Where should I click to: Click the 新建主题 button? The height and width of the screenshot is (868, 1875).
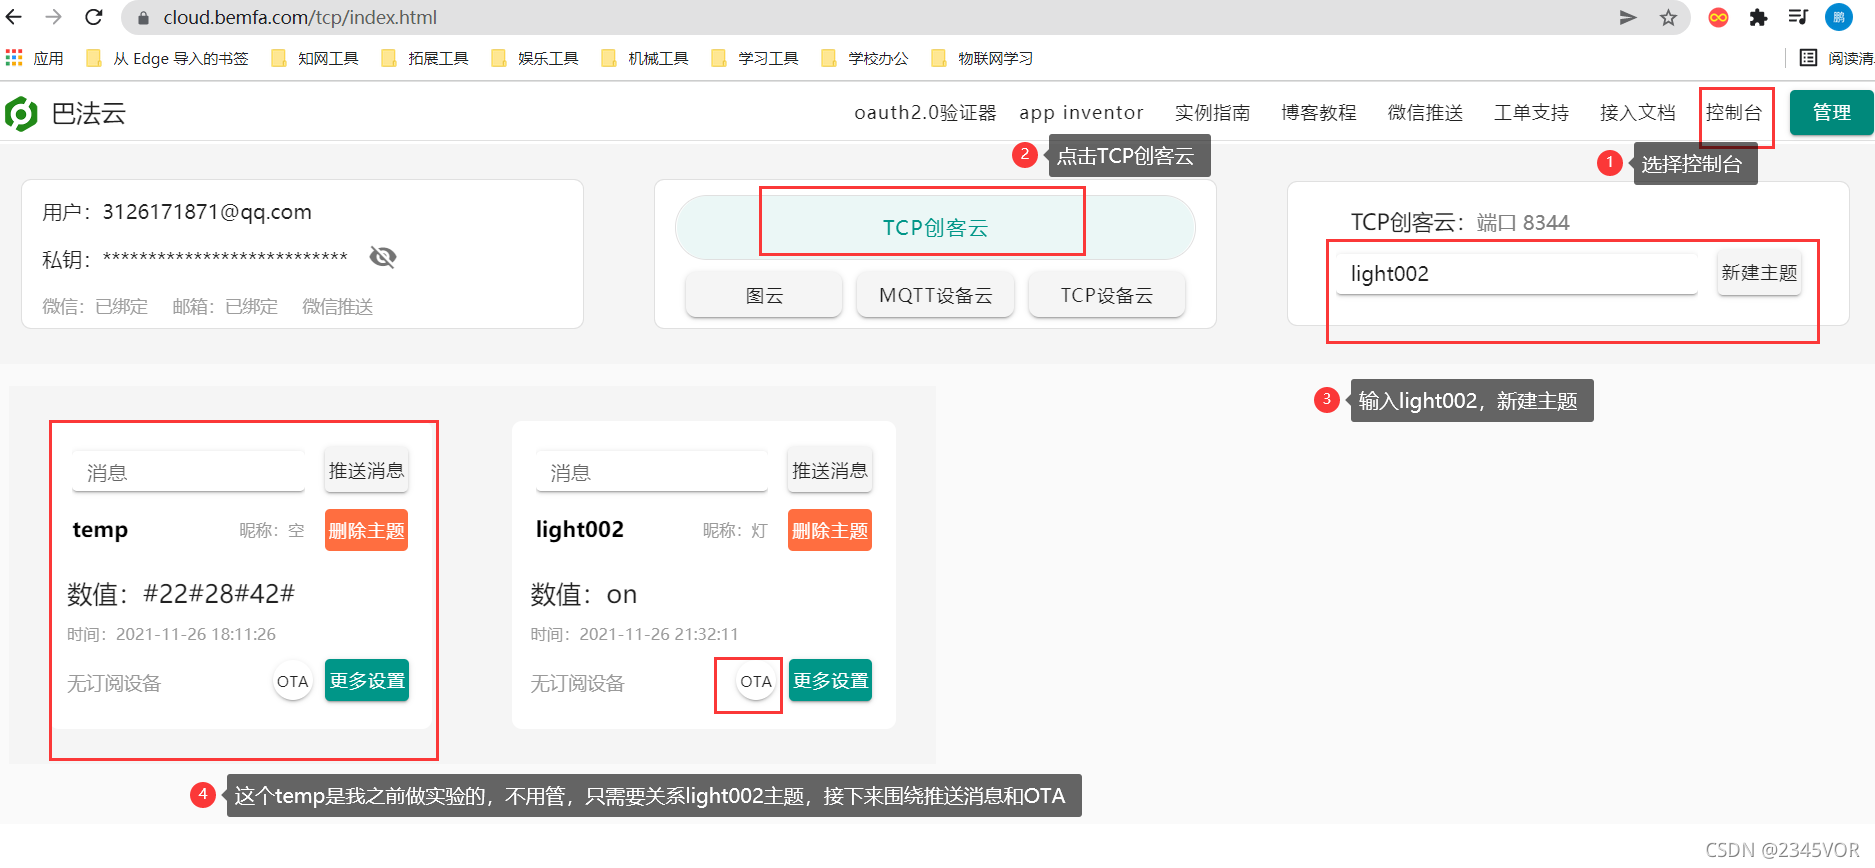tap(1759, 273)
